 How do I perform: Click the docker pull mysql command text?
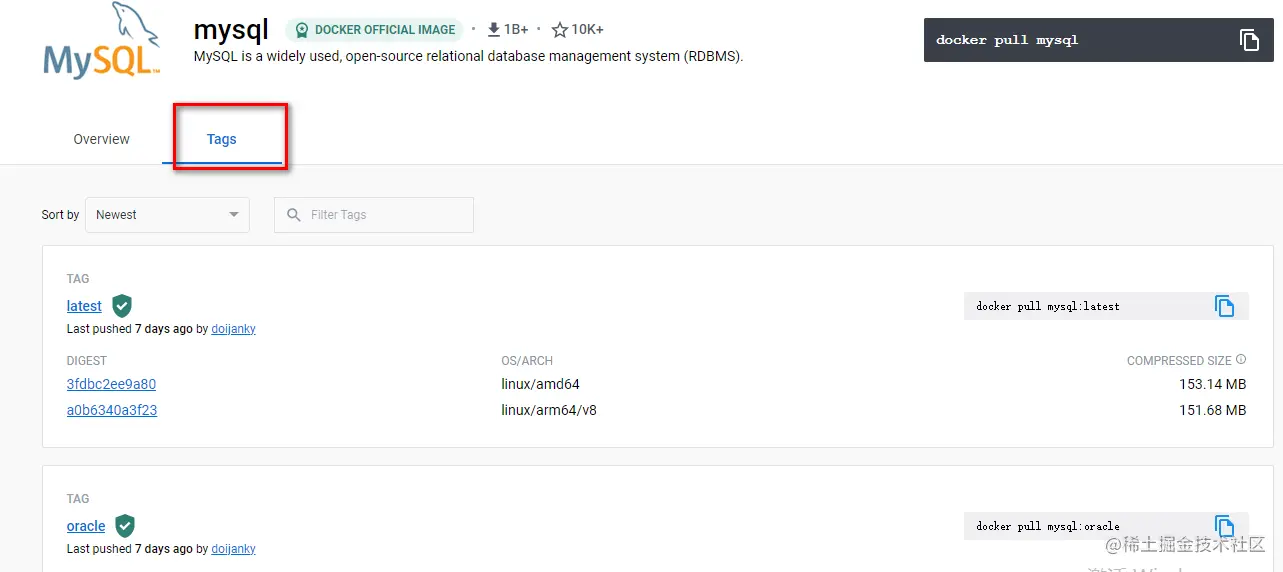[x=1007, y=40]
